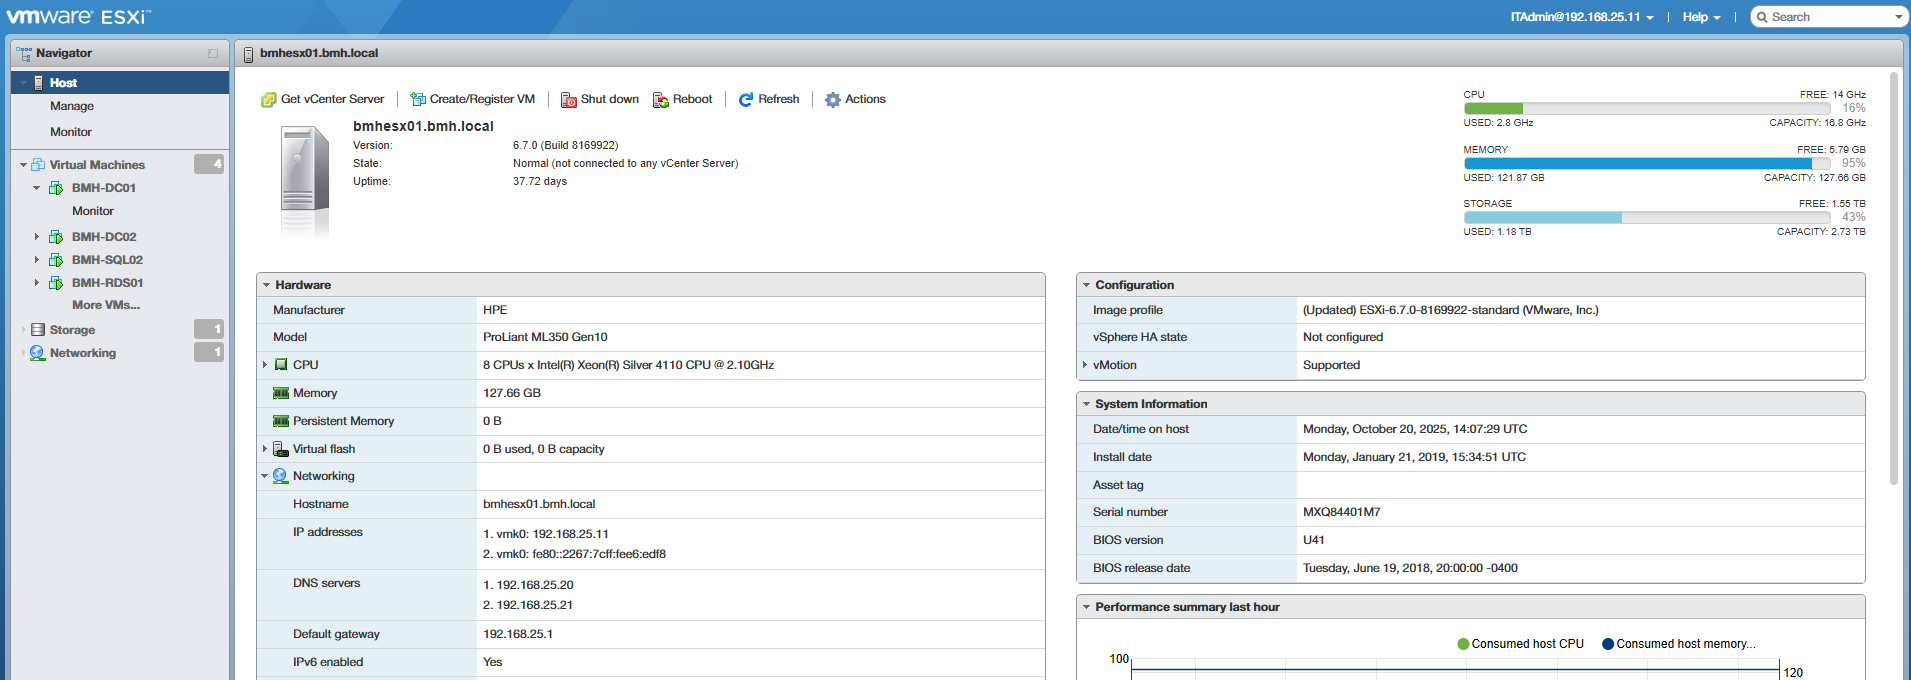This screenshot has width=1911, height=680.
Task: Open the Help menu
Action: click(x=1700, y=17)
